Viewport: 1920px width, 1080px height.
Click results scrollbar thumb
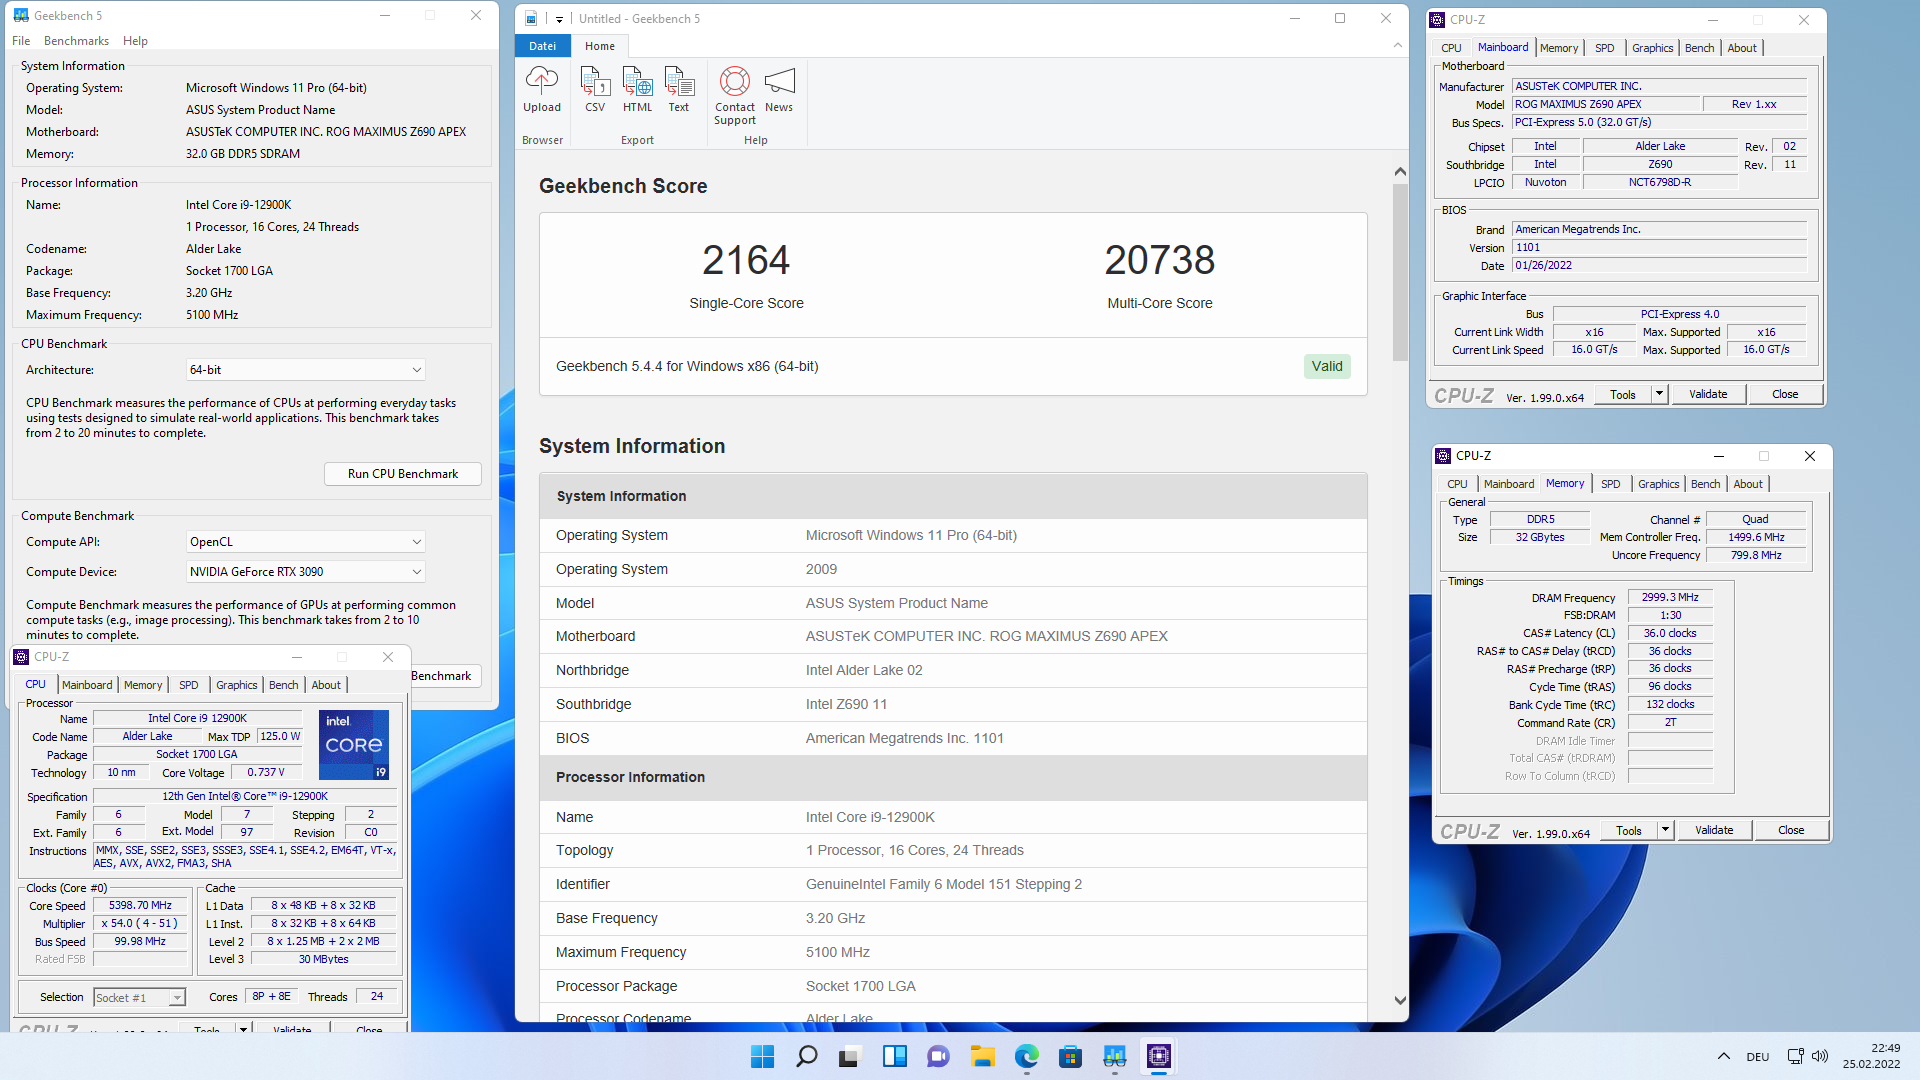pyautogui.click(x=1400, y=272)
